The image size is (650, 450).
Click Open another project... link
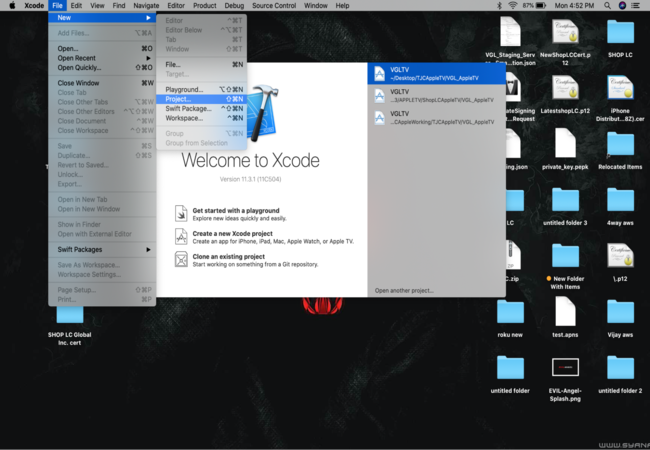coord(404,290)
